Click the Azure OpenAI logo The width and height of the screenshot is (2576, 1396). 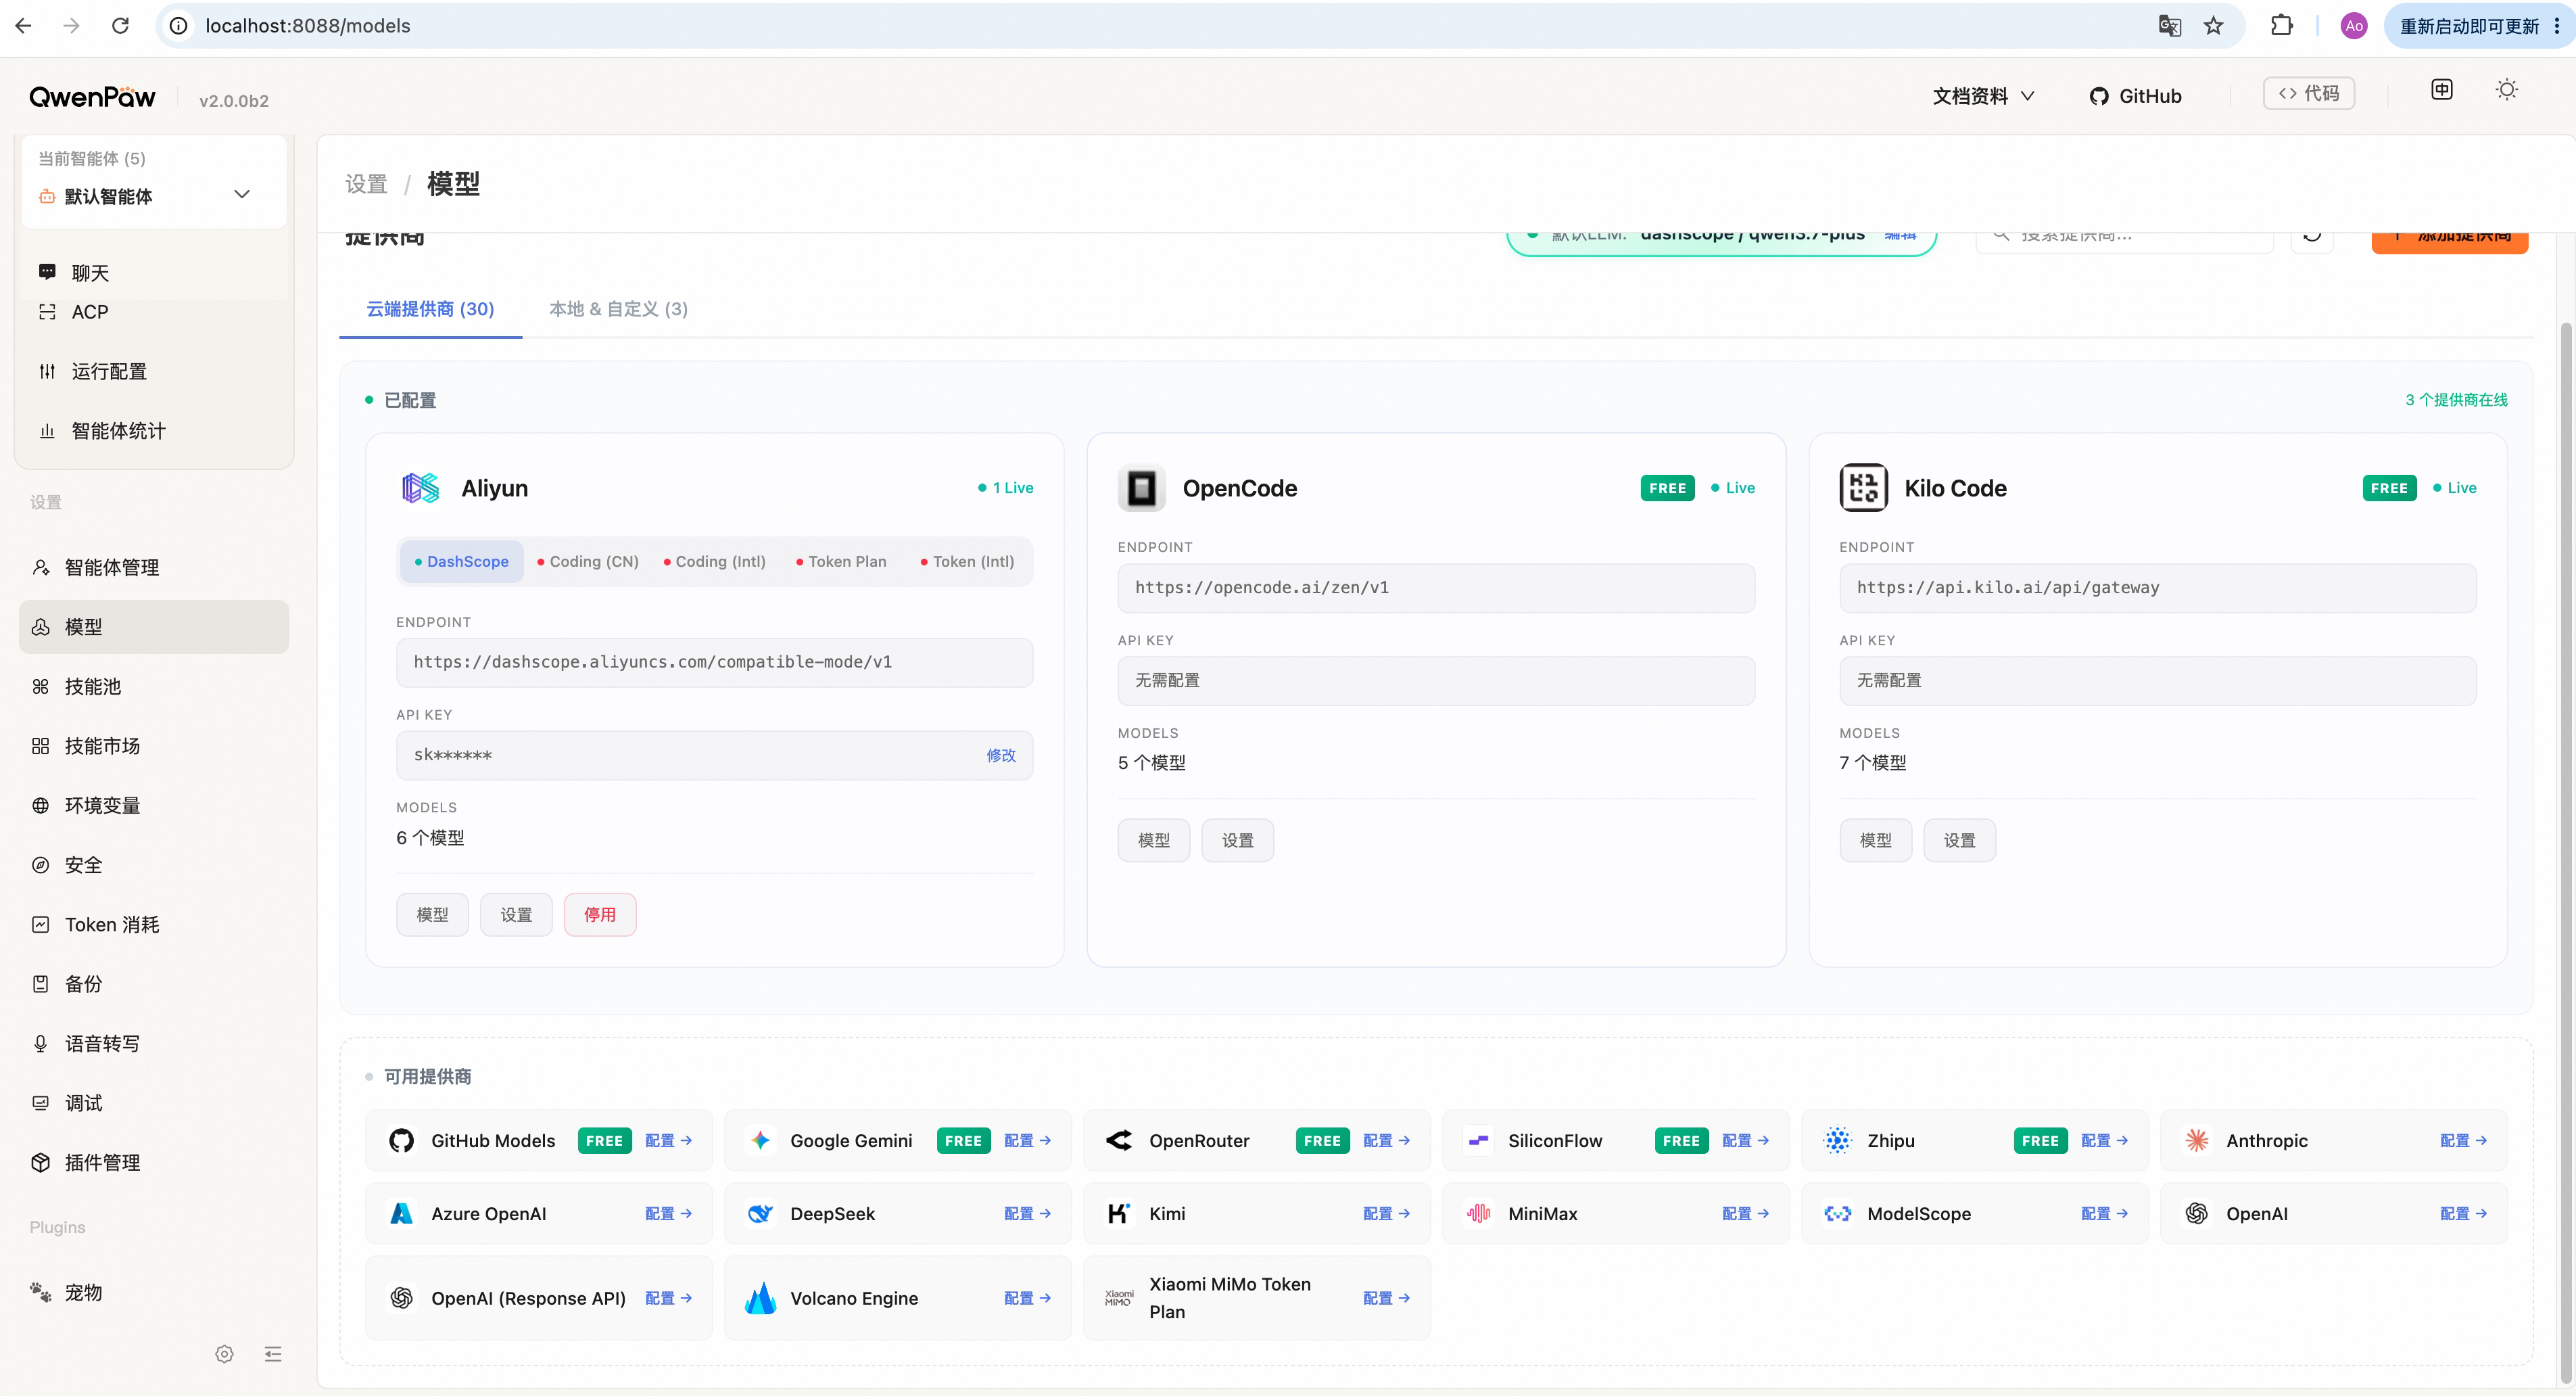402,1214
